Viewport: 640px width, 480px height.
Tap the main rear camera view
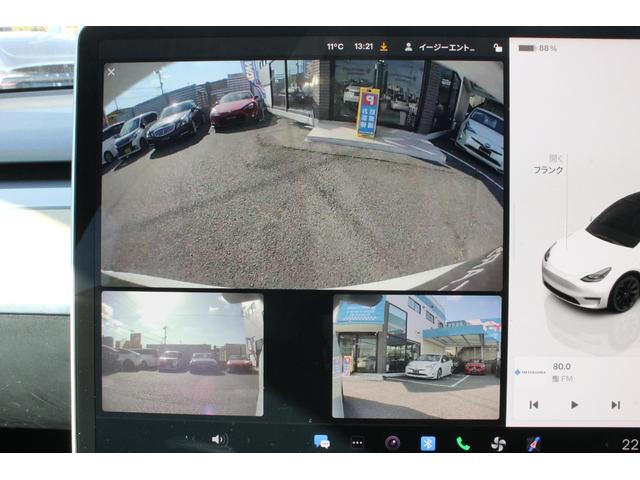[x=302, y=175]
